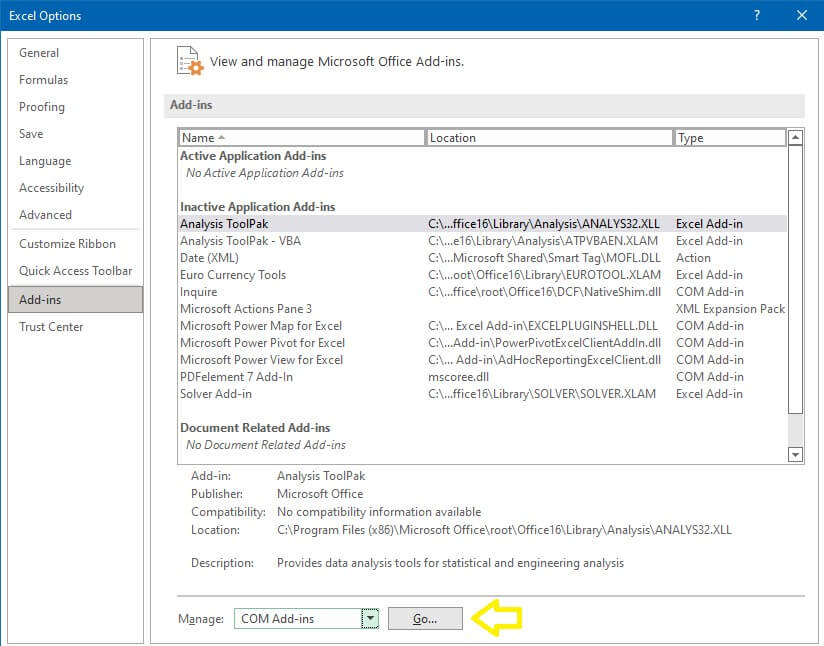This screenshot has width=824, height=646.
Task: Select the Analysis ToolPak add-in row
Action: pyautogui.click(x=482, y=224)
